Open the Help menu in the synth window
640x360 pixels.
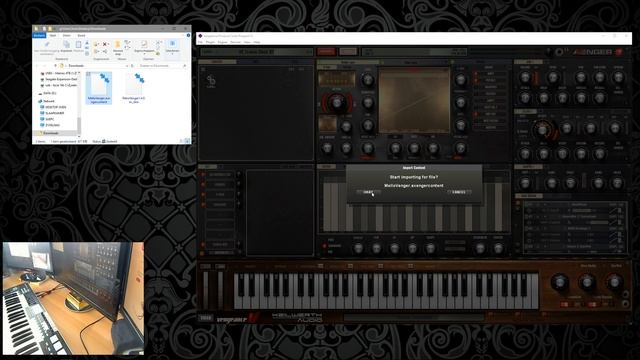pos(257,42)
